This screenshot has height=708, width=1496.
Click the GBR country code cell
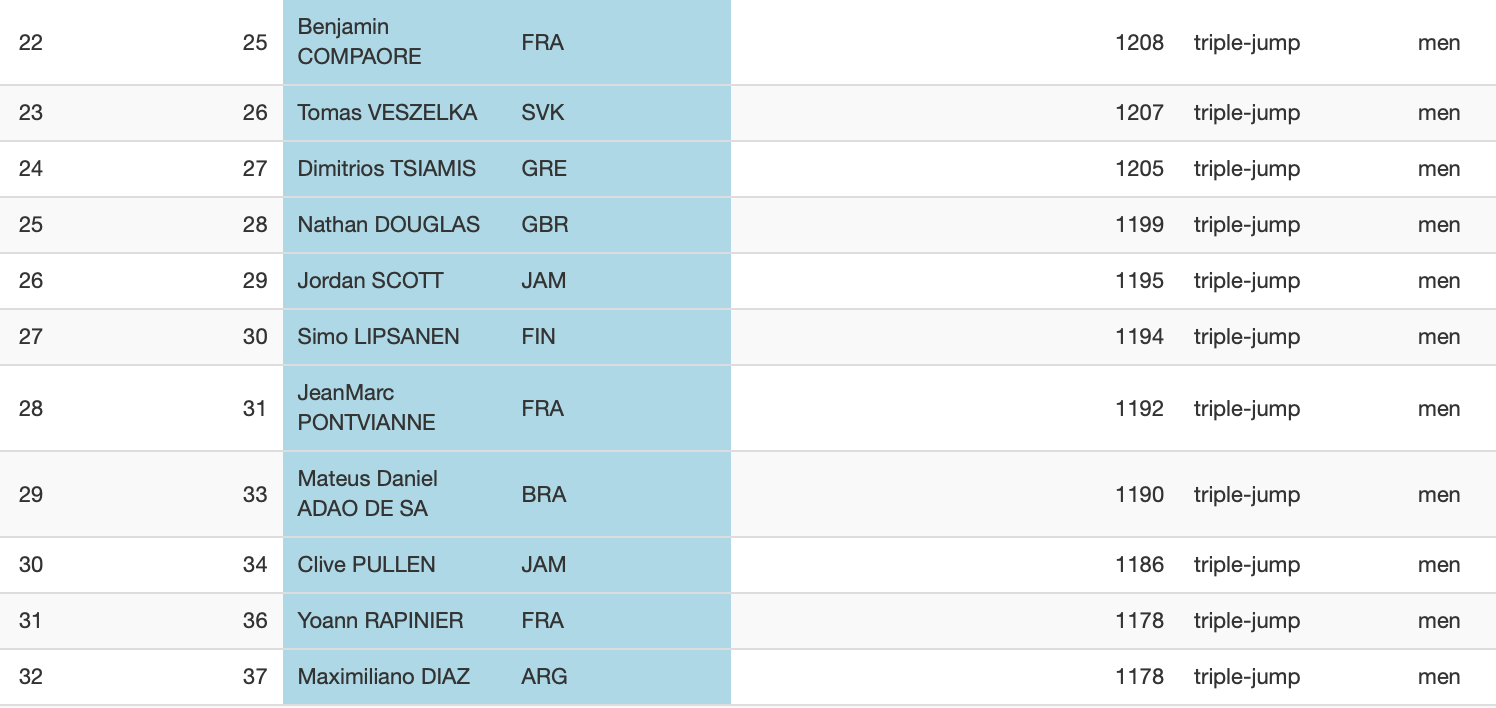tap(545, 225)
